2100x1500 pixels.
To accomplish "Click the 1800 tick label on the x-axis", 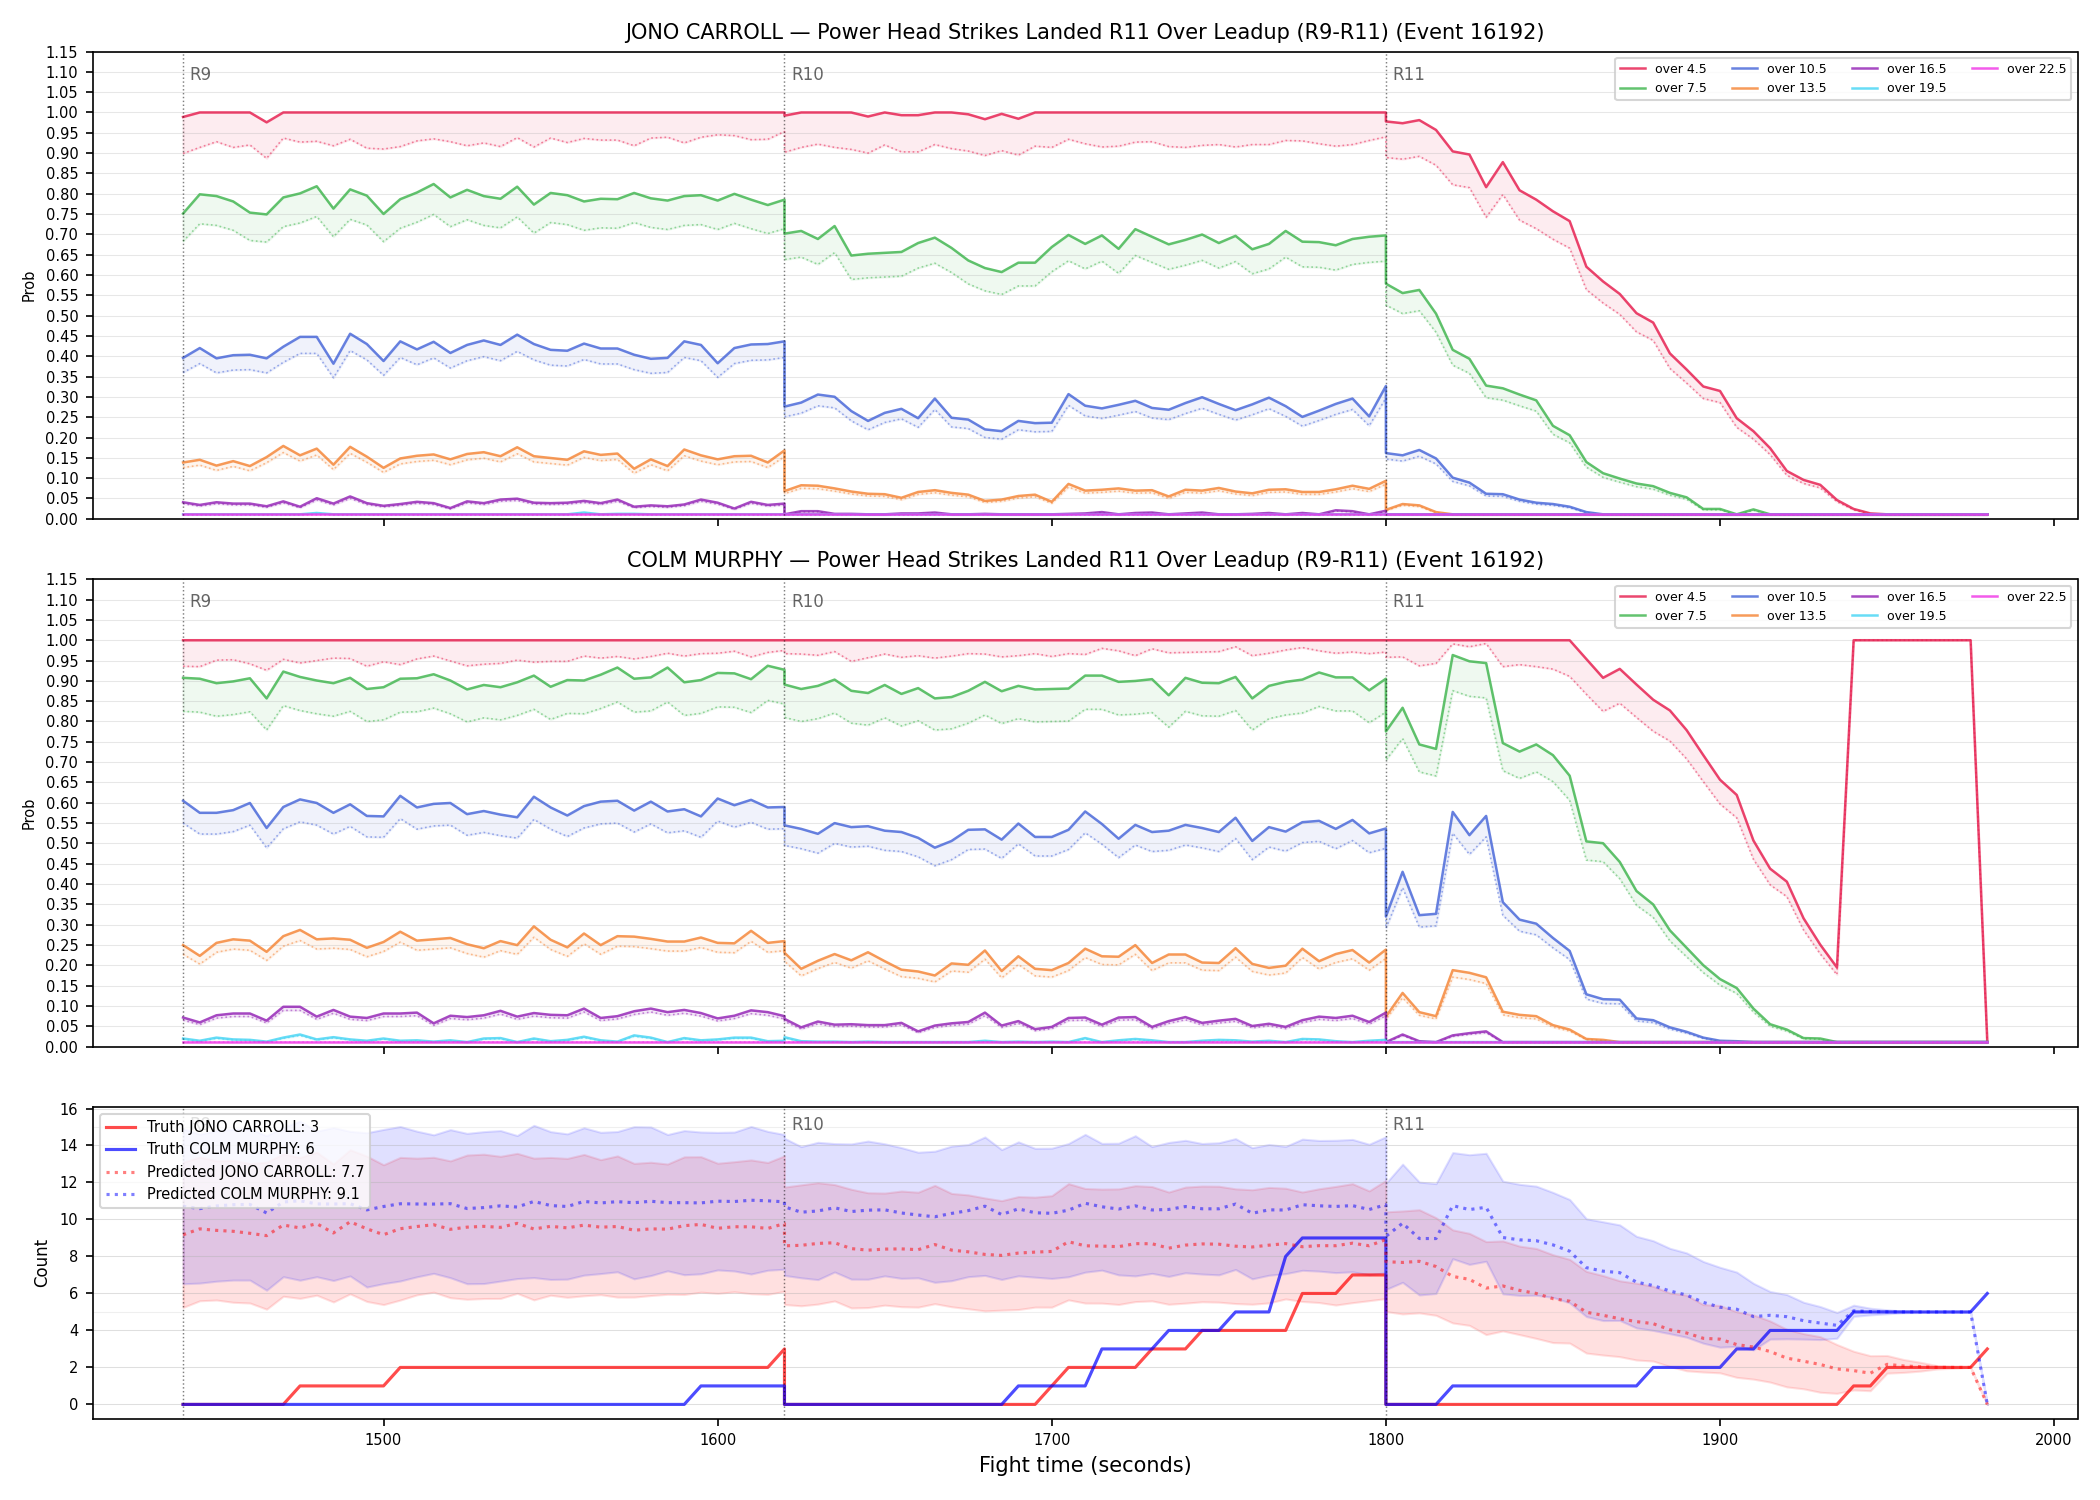I will [1385, 1439].
